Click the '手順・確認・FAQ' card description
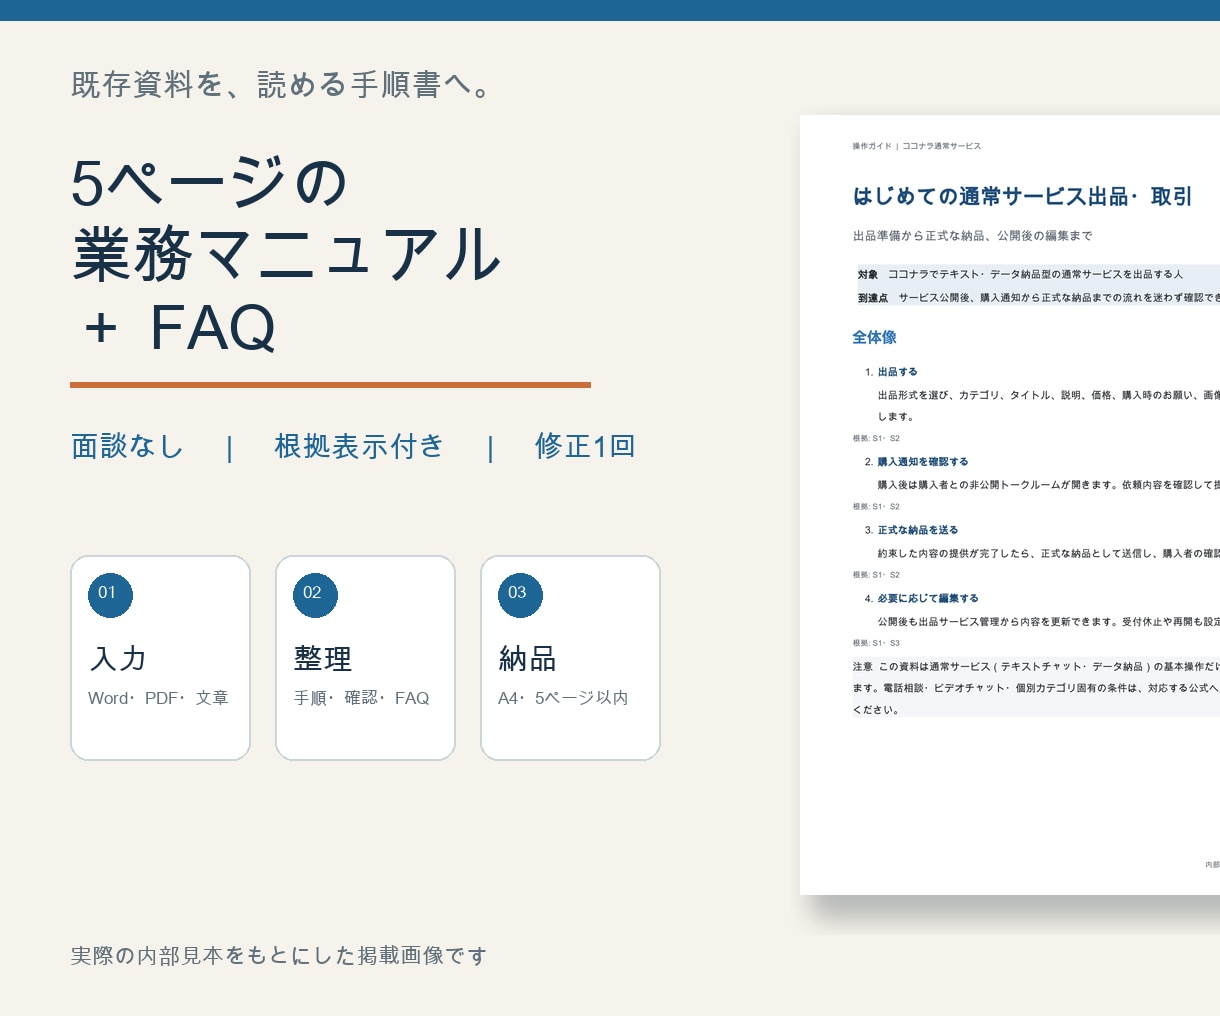Image resolution: width=1220 pixels, height=1016 pixels. click(x=362, y=698)
